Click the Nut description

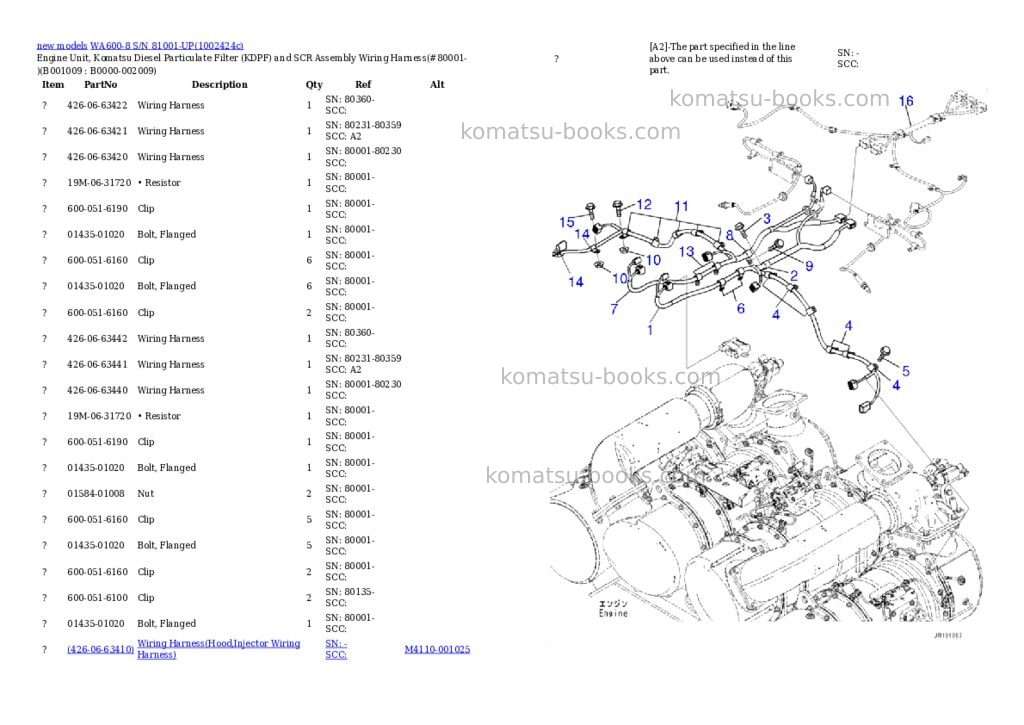pos(146,494)
